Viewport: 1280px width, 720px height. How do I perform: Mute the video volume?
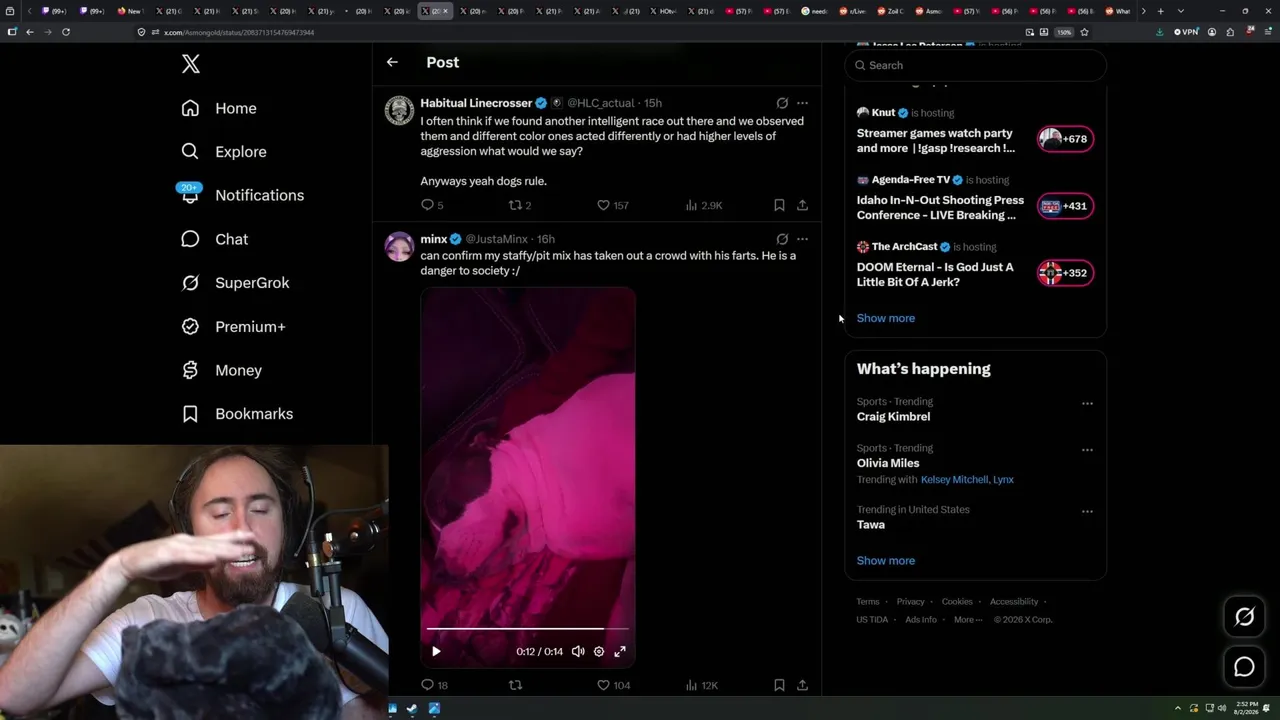578,651
